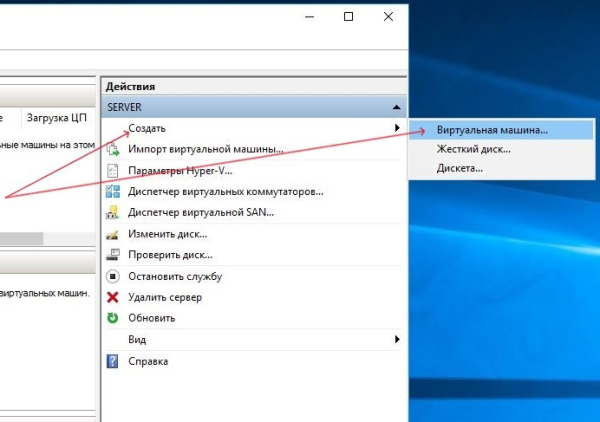Click the red X remove server icon
Image resolution: width=600 pixels, height=422 pixels.
tap(112, 297)
